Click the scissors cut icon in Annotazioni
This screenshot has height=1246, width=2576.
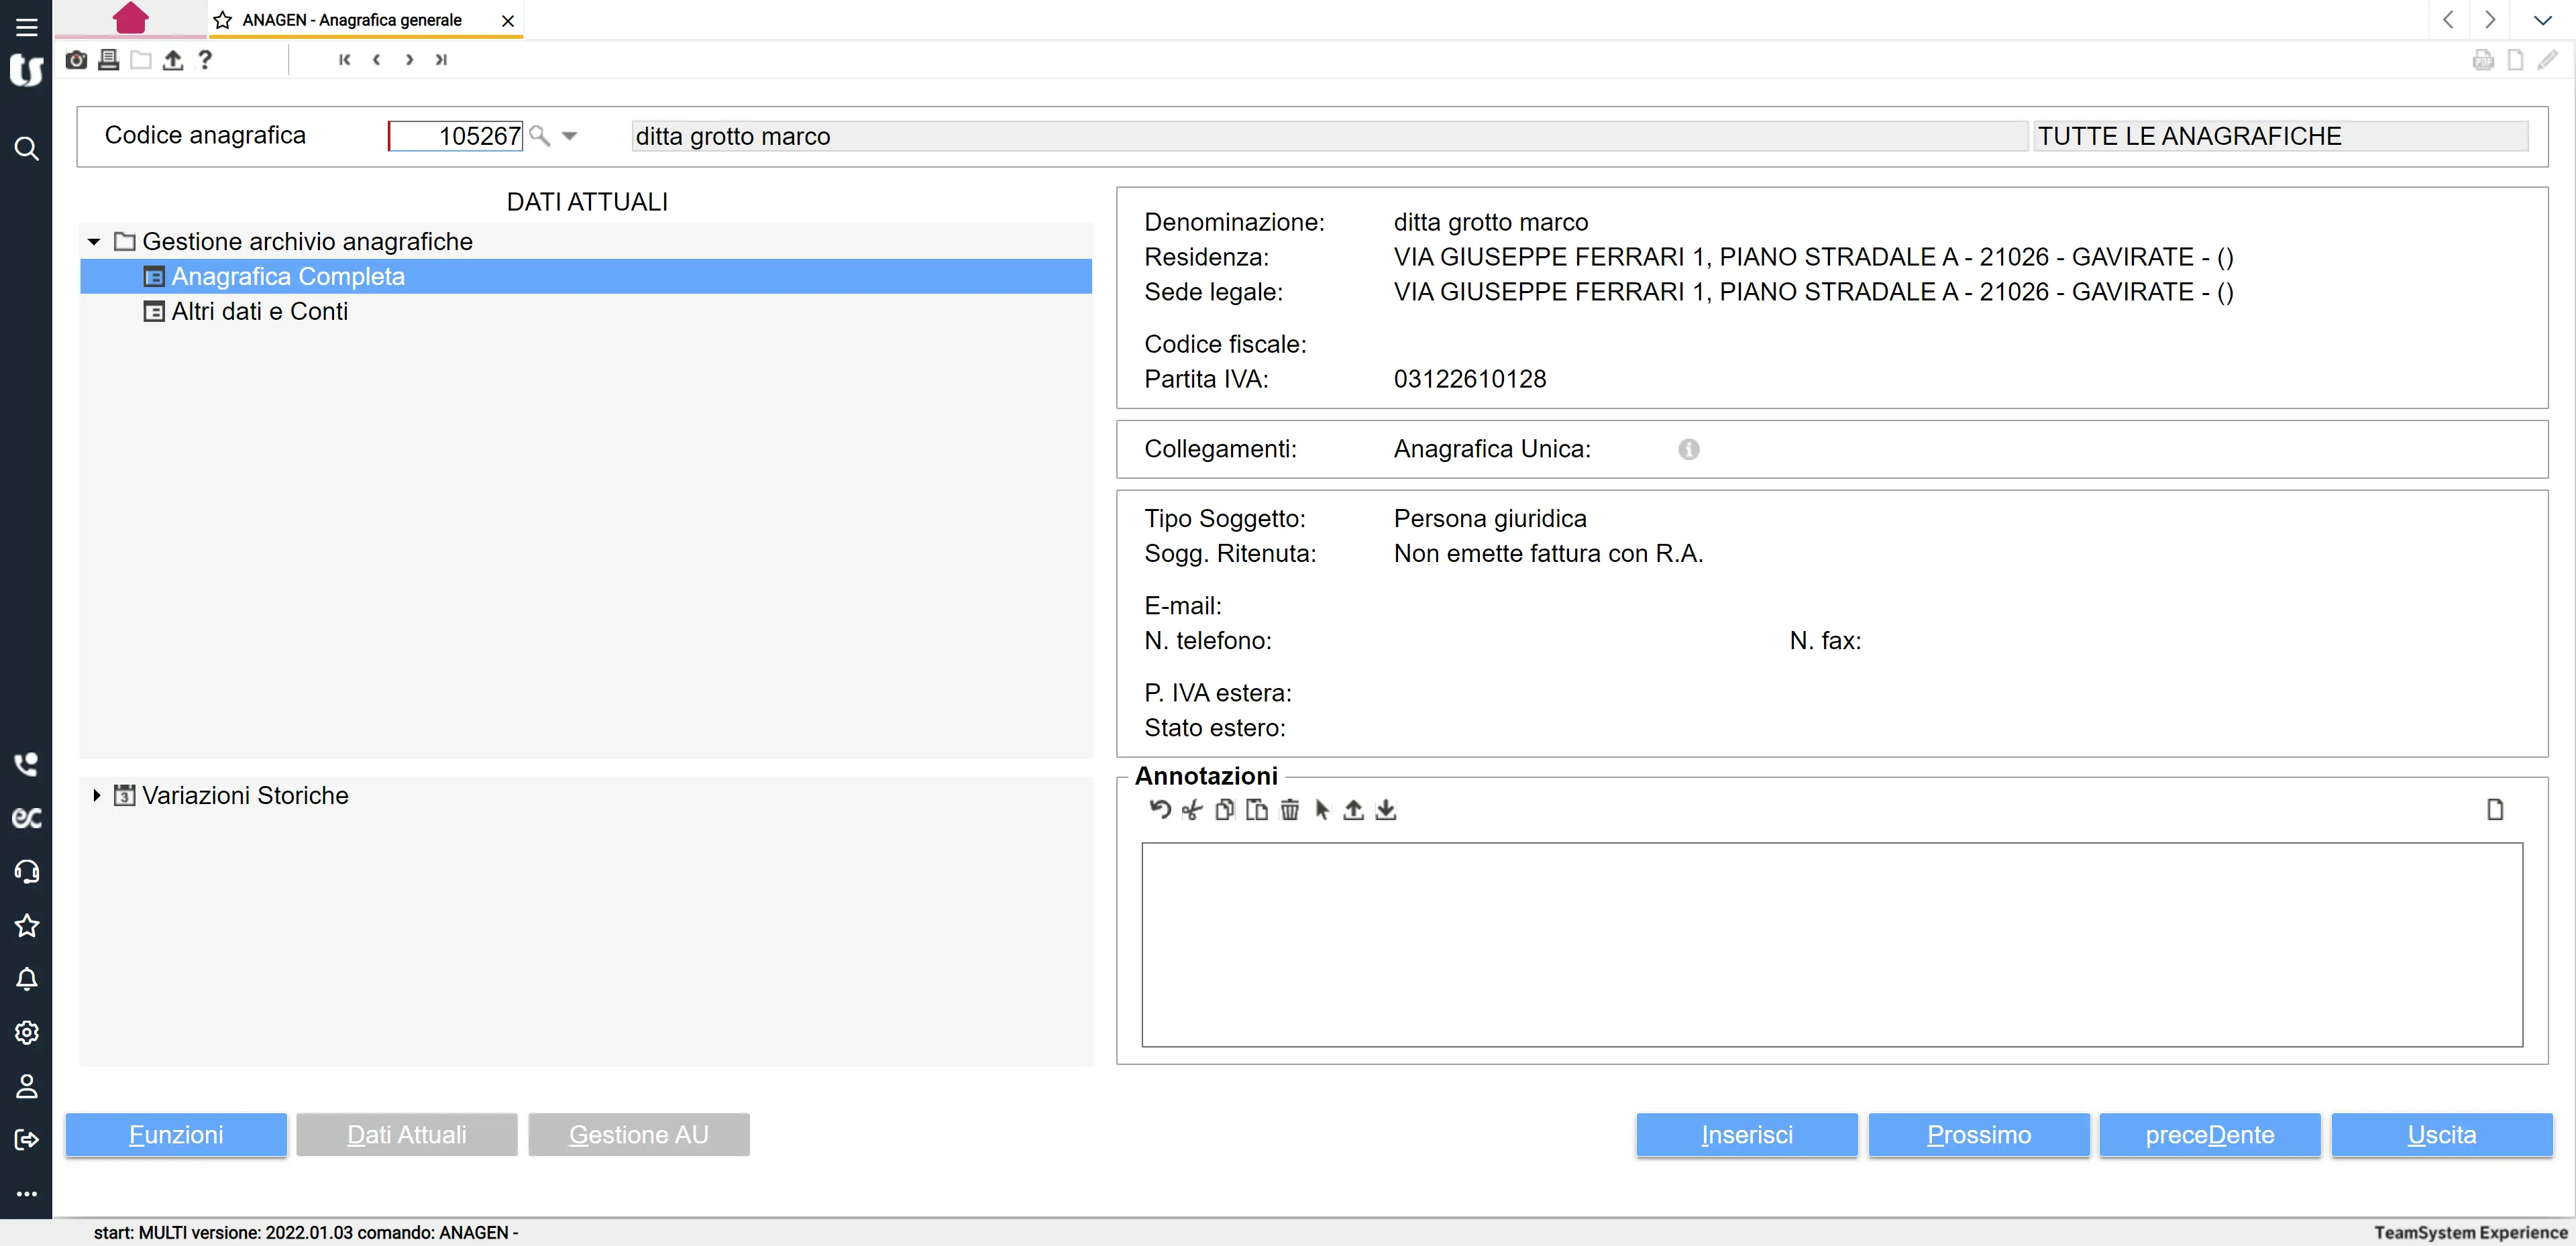(x=1192, y=810)
